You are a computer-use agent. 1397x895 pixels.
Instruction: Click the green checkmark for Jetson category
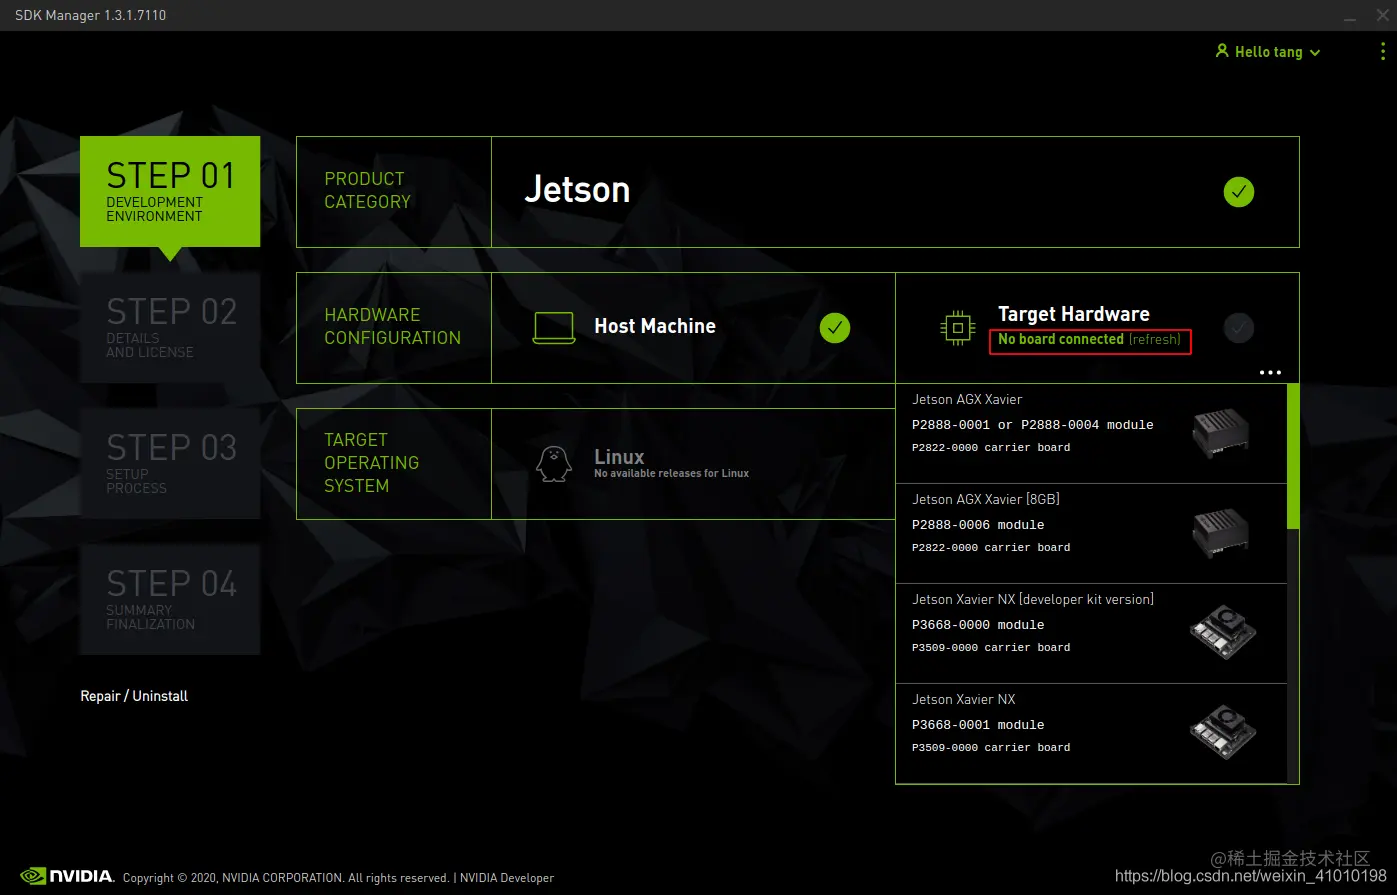pyautogui.click(x=1239, y=192)
